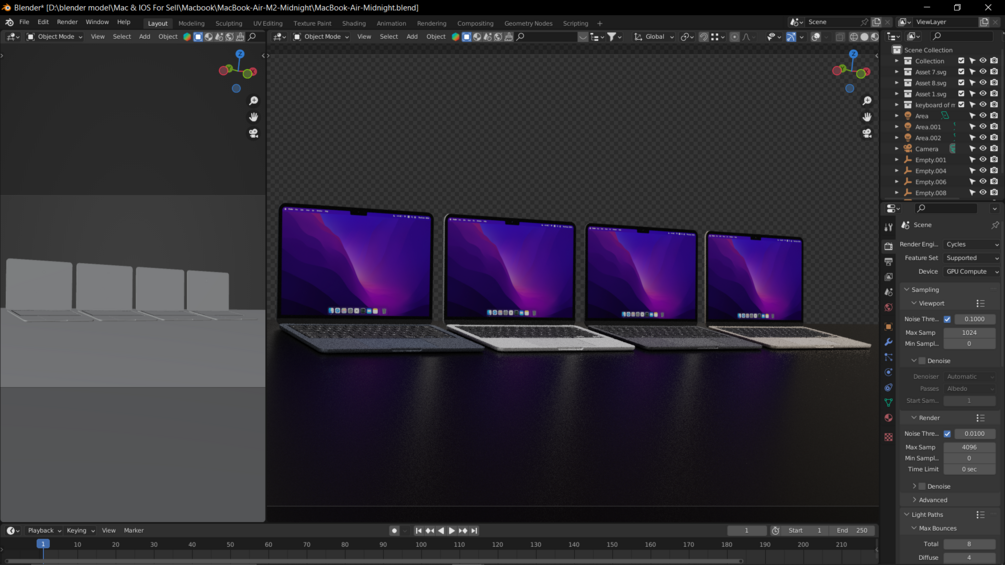Open the Window menu
This screenshot has width=1005, height=565.
pos(97,22)
